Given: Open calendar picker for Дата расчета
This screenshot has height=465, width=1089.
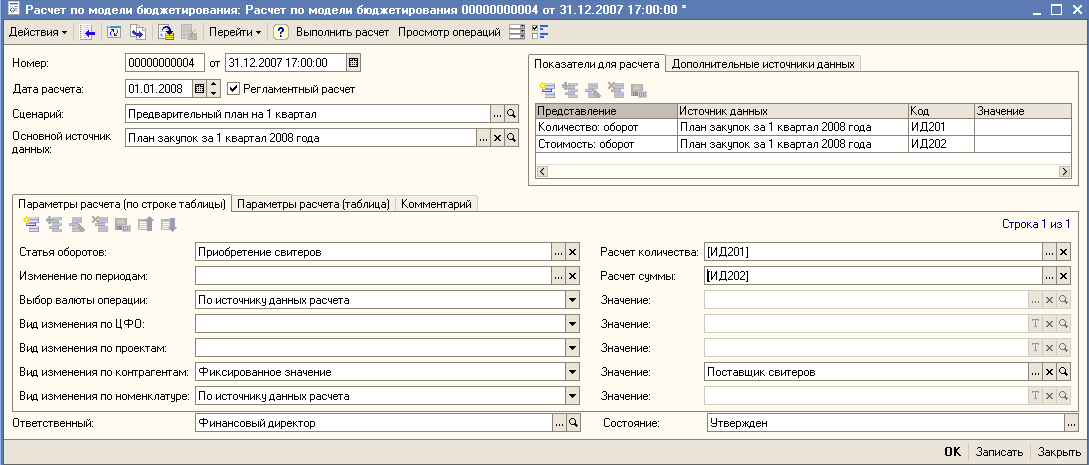Looking at the screenshot, I should click(x=199, y=88).
